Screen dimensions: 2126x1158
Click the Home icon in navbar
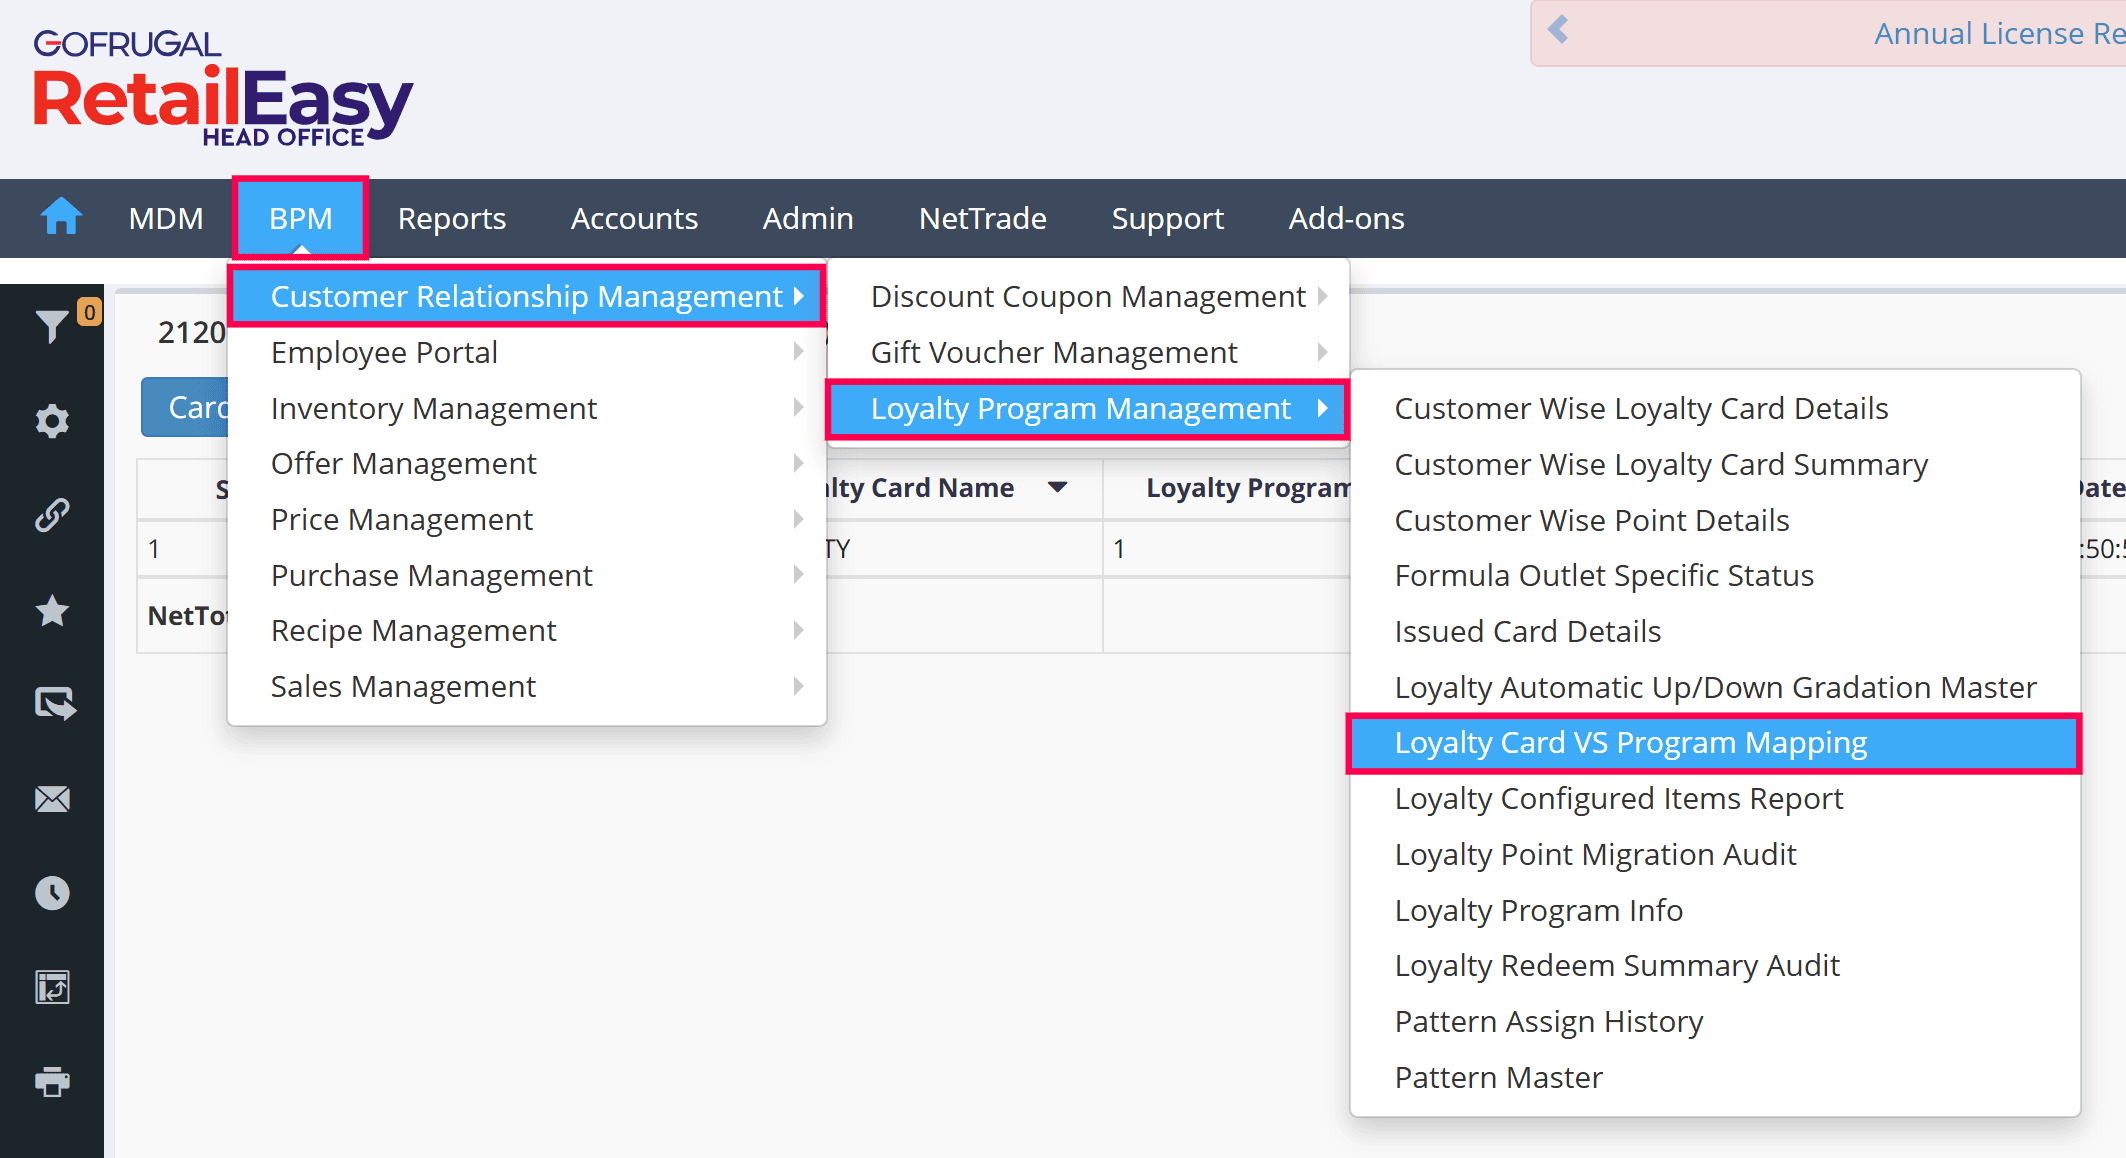point(60,217)
